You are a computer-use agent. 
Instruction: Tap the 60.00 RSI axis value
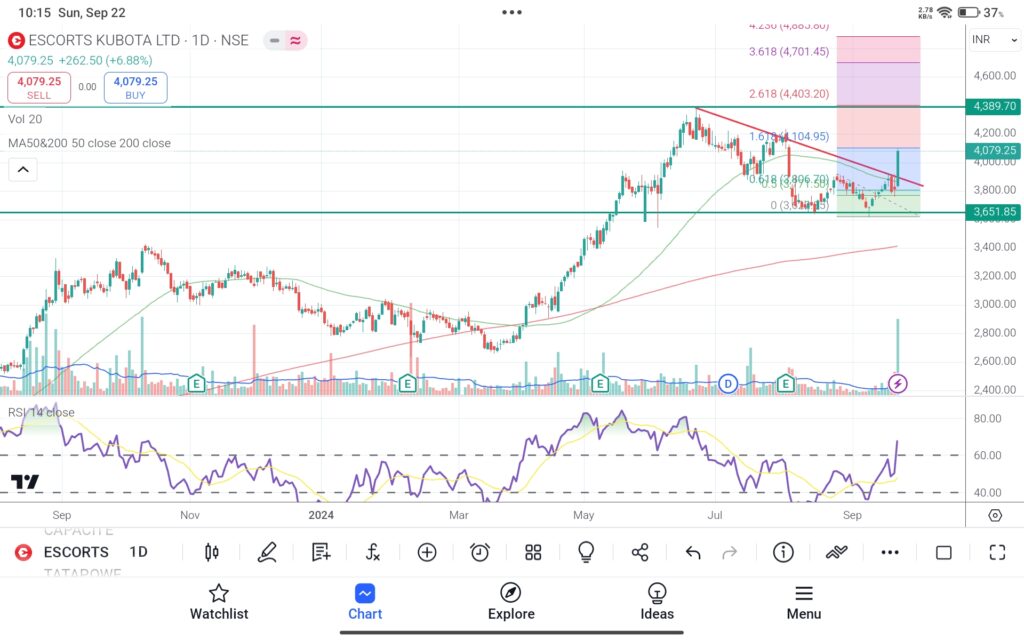(987, 455)
